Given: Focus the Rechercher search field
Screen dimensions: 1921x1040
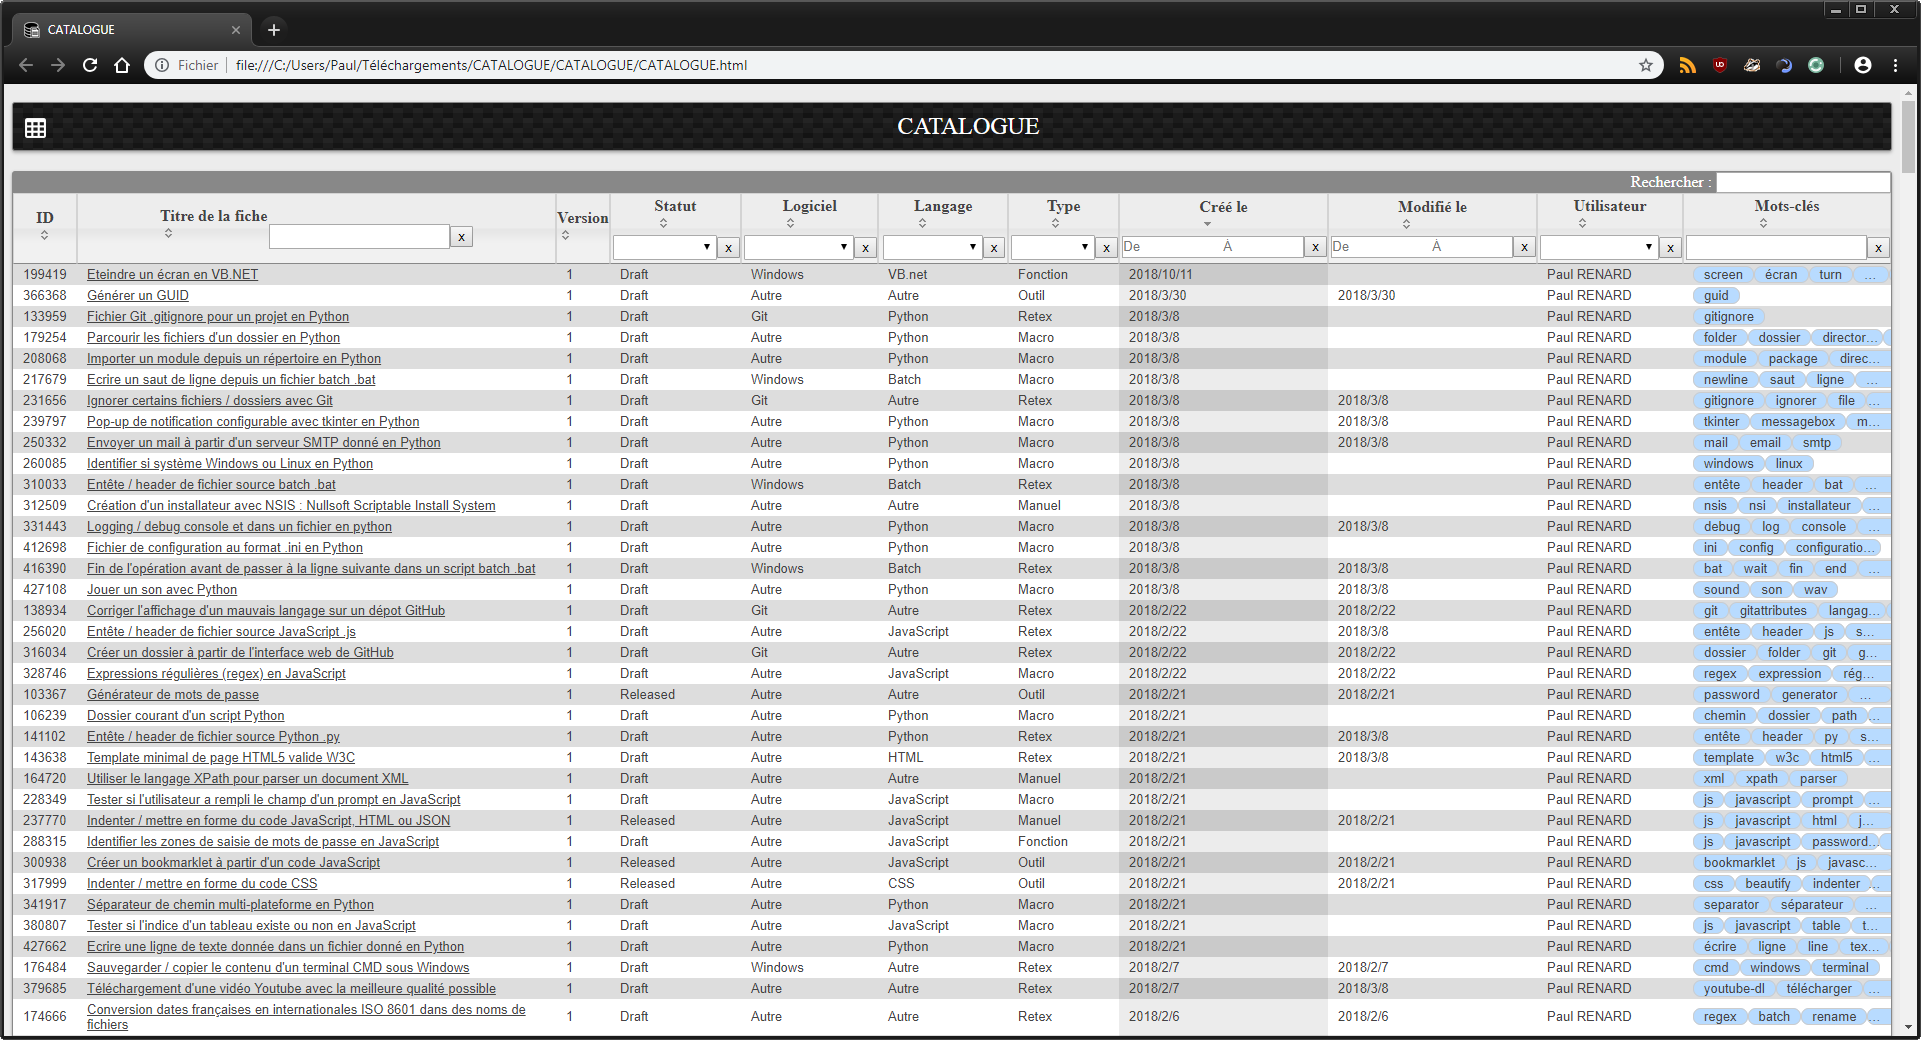Looking at the screenshot, I should pyautogui.click(x=1803, y=182).
